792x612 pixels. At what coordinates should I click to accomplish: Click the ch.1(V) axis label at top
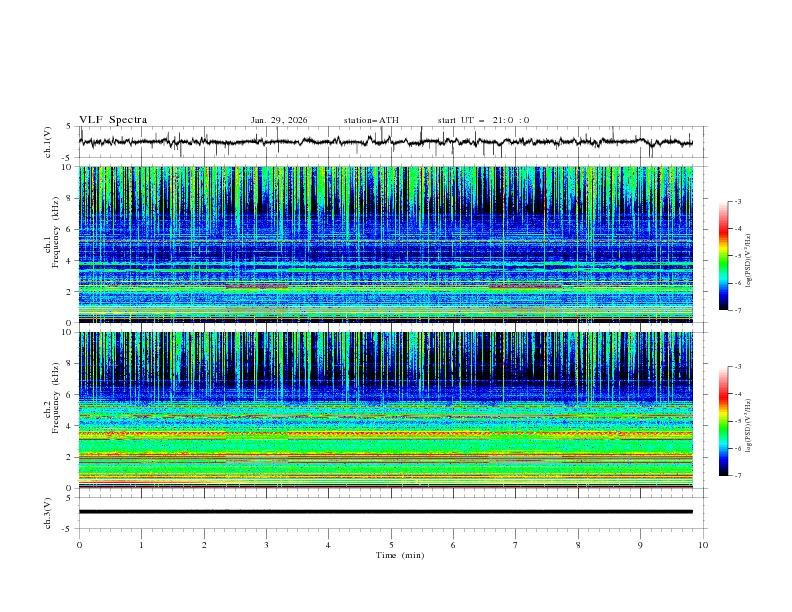[x=48, y=142]
